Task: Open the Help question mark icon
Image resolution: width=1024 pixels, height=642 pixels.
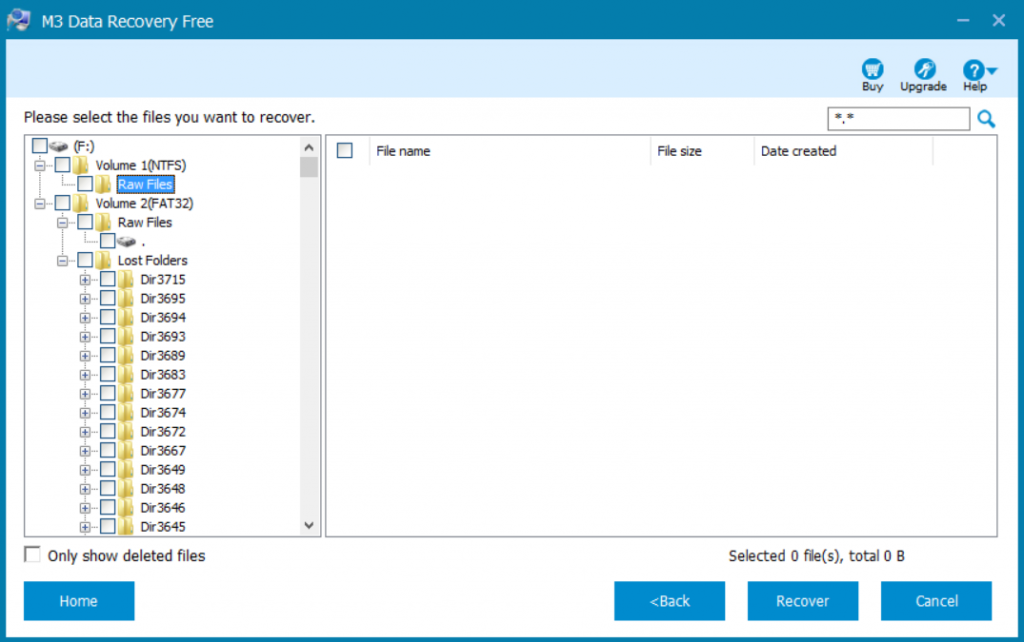Action: click(x=973, y=70)
